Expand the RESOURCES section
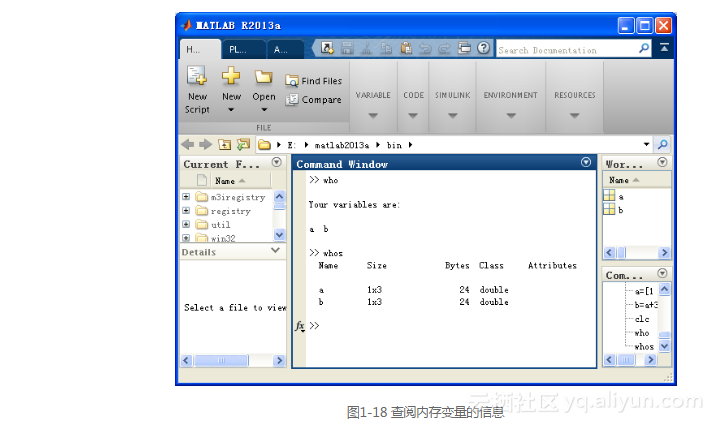This screenshot has width=714, height=424. coord(575,116)
